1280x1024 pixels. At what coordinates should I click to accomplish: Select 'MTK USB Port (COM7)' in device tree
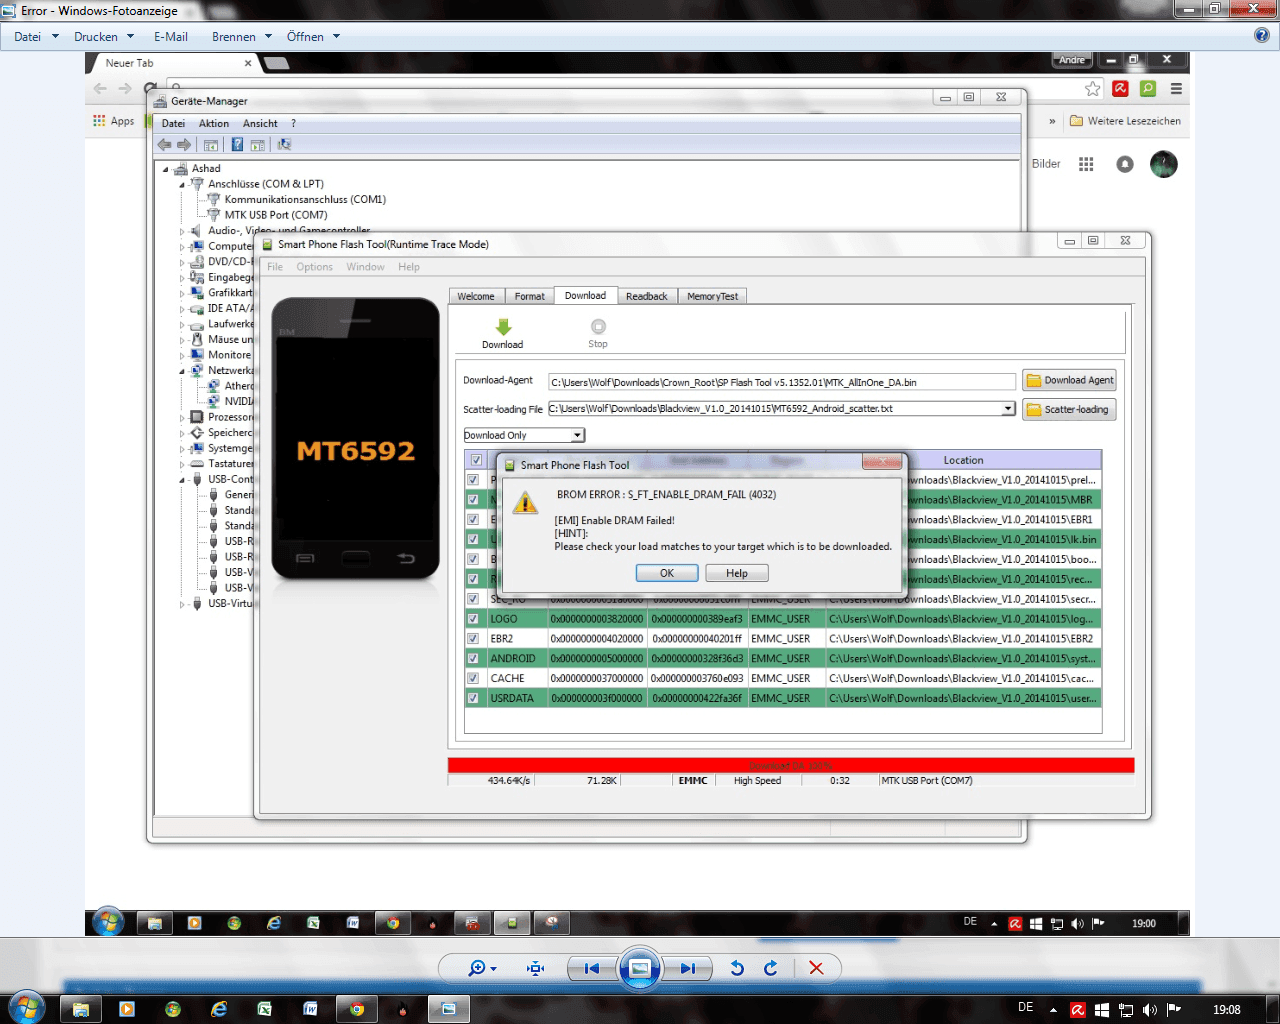pos(276,215)
